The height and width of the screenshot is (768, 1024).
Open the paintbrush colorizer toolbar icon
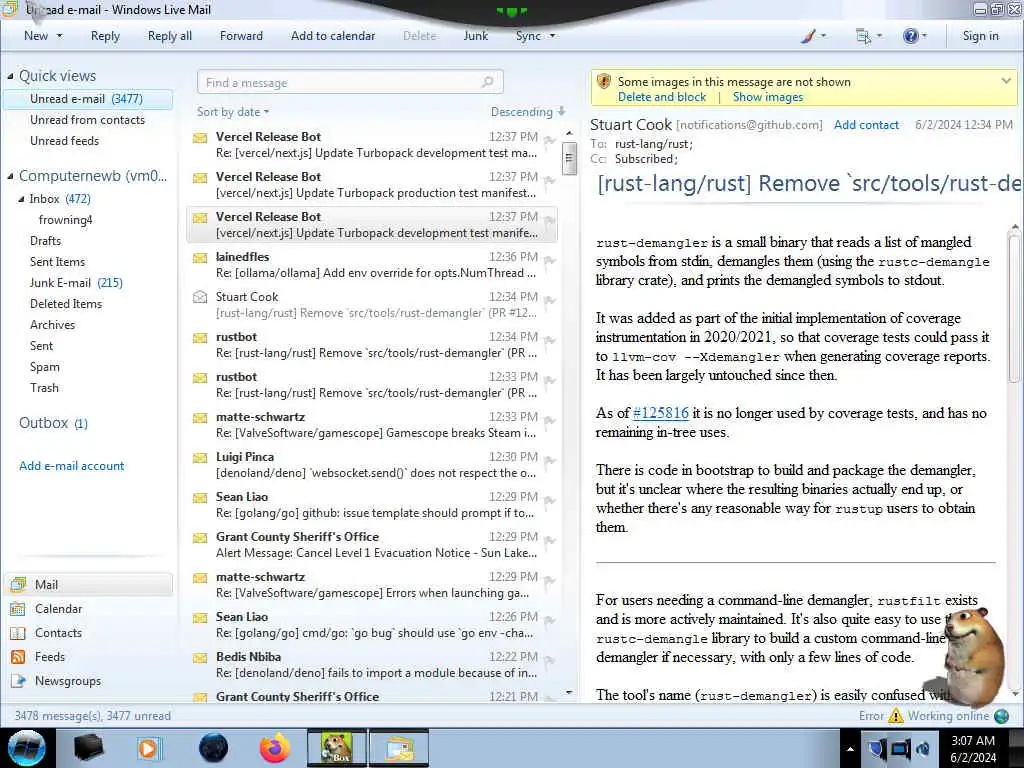[x=808, y=37]
